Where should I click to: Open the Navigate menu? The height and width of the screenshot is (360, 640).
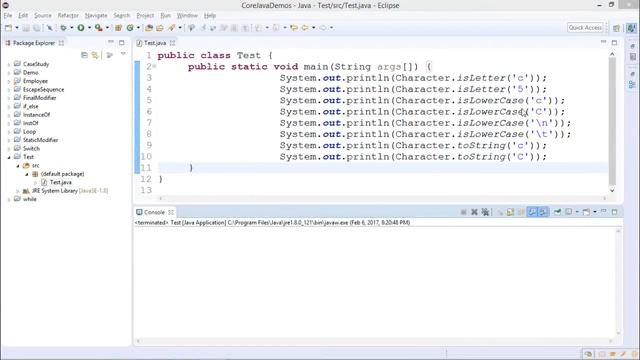point(96,16)
